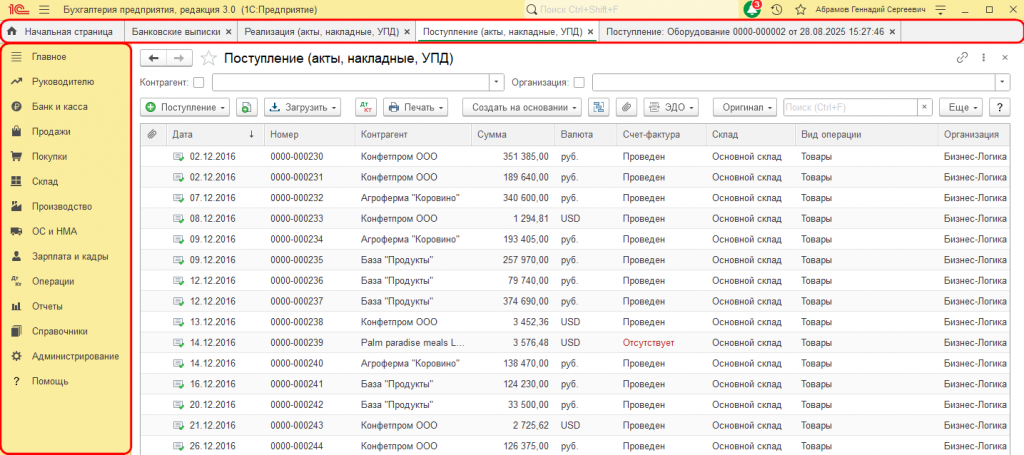This screenshot has height=455, width=1024.
Task: Get link to this form icon
Action: [x=962, y=57]
